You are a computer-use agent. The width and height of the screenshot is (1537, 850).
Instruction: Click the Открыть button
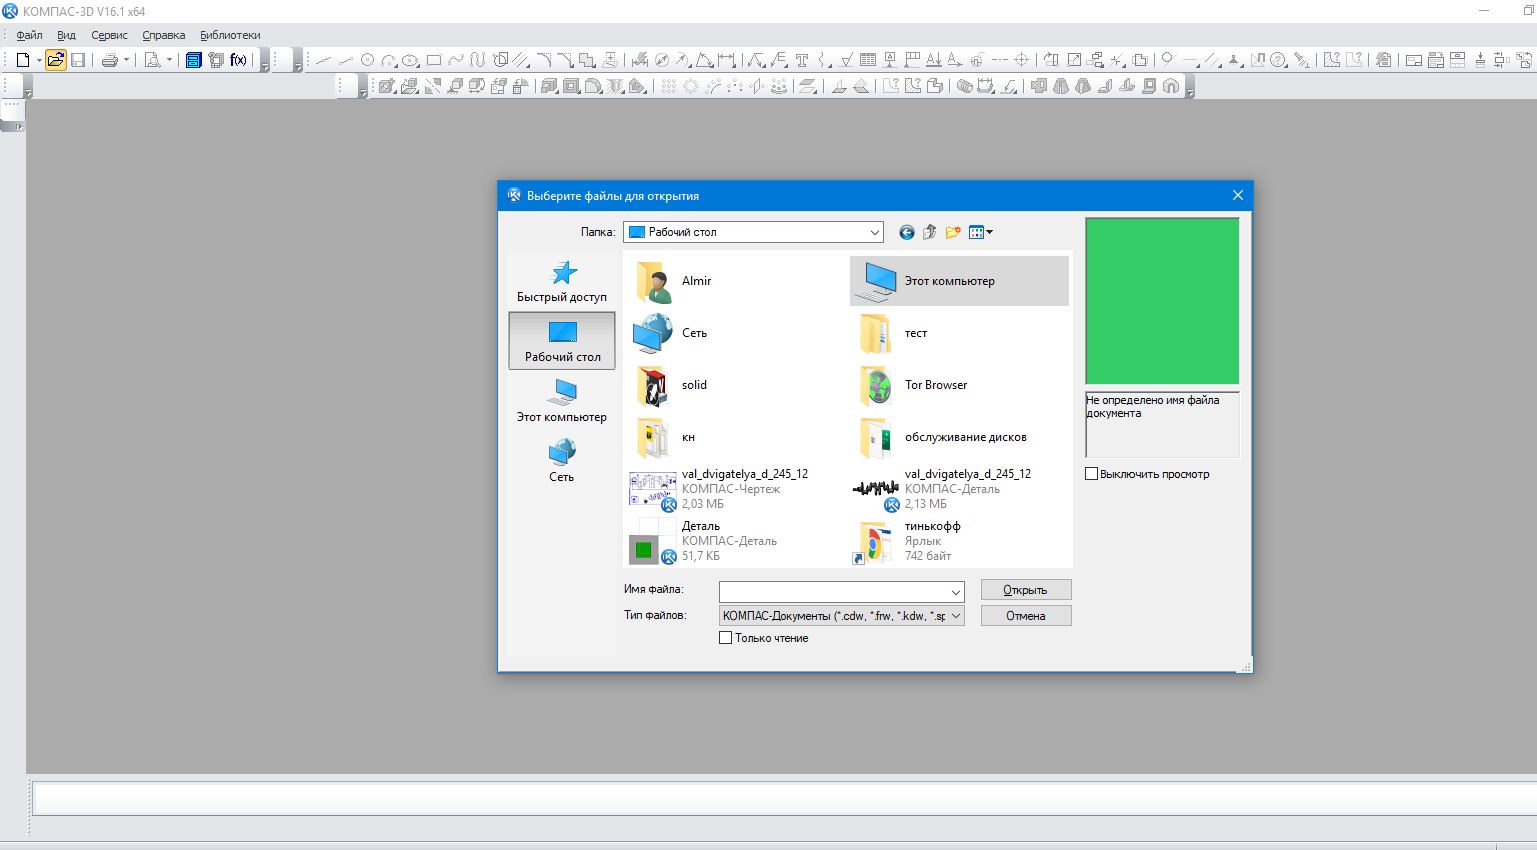(1026, 590)
